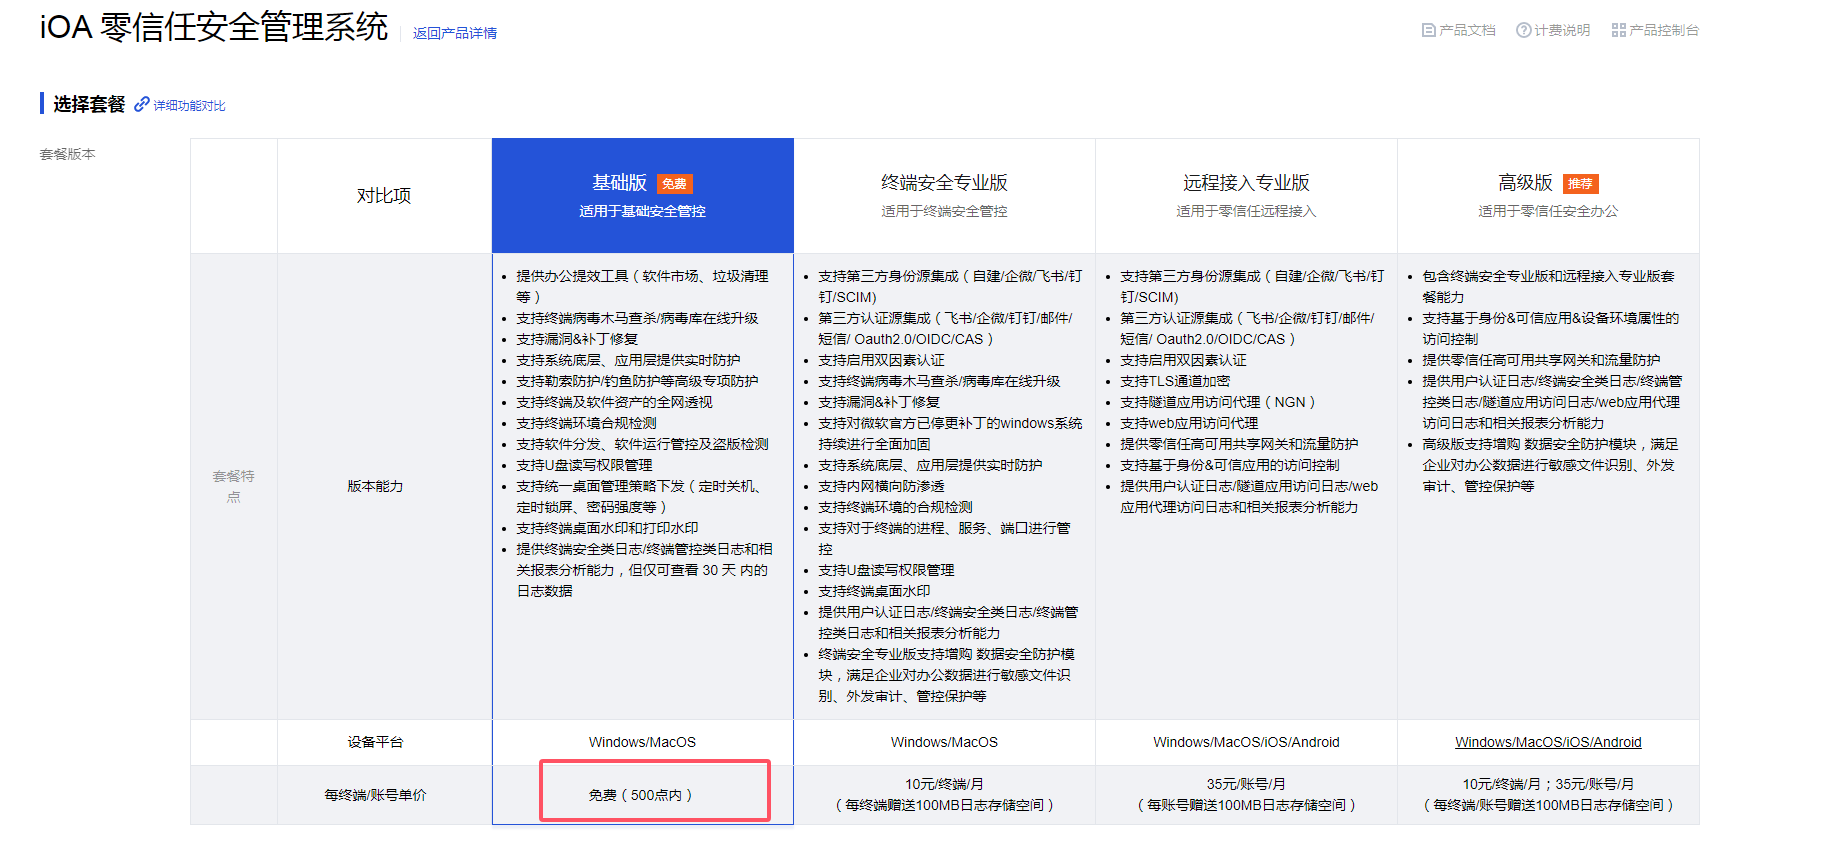Screen dimensions: 1826x848
Task: Click the orange 免费 badge
Action: (x=675, y=184)
